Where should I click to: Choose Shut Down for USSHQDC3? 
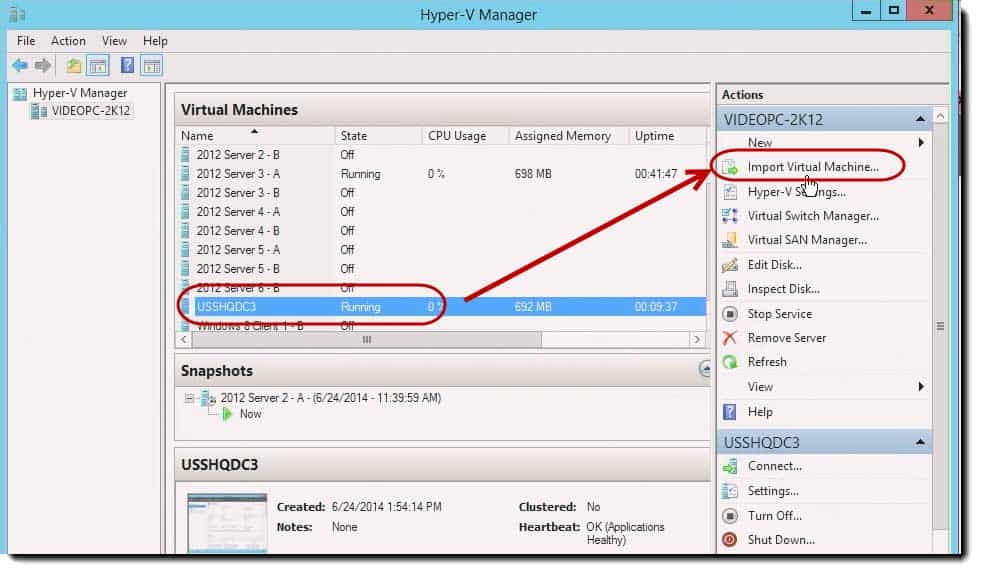(781, 540)
